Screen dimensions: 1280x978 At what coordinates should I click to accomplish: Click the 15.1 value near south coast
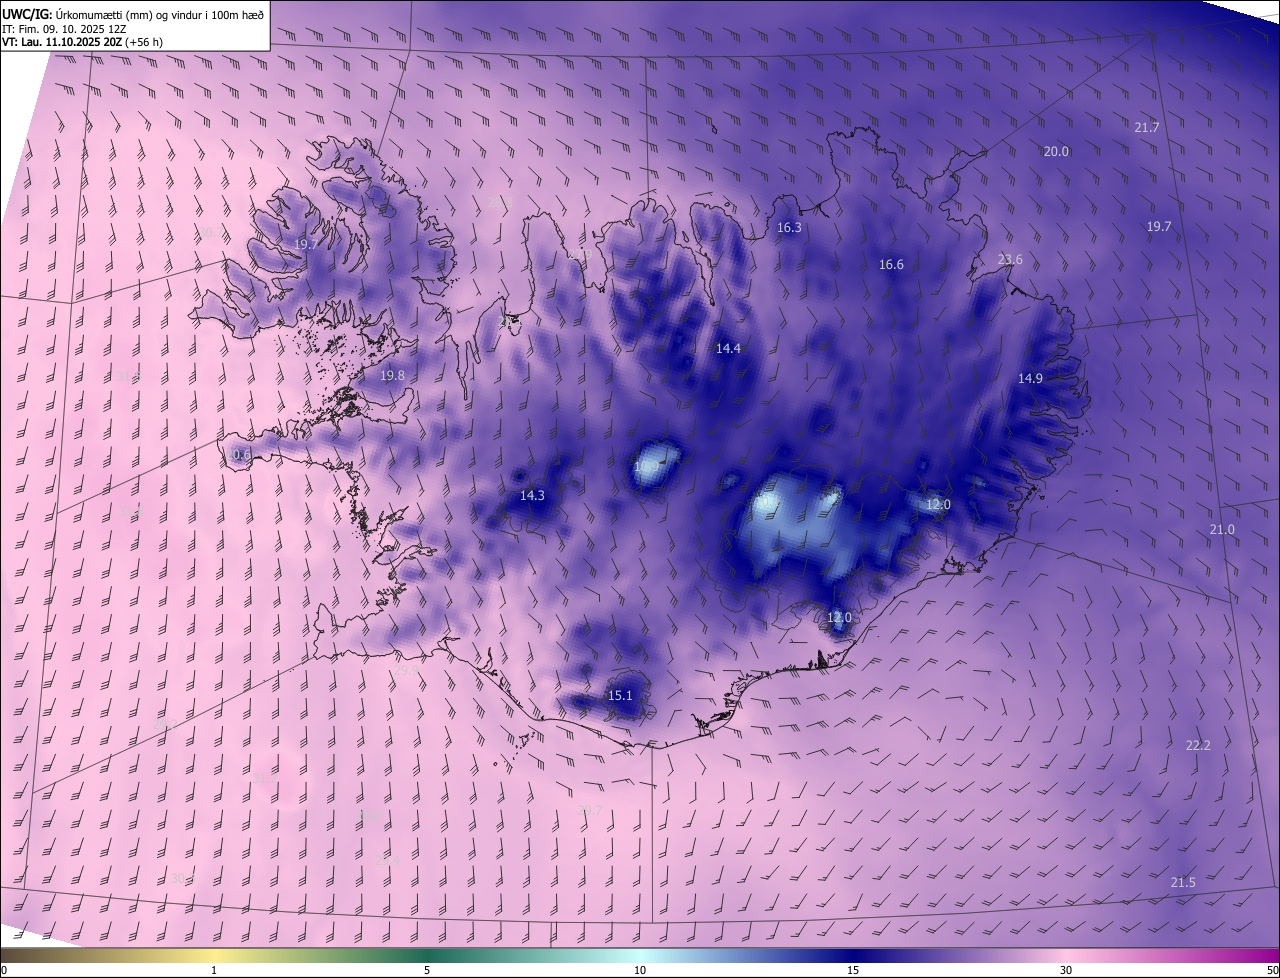click(620, 696)
